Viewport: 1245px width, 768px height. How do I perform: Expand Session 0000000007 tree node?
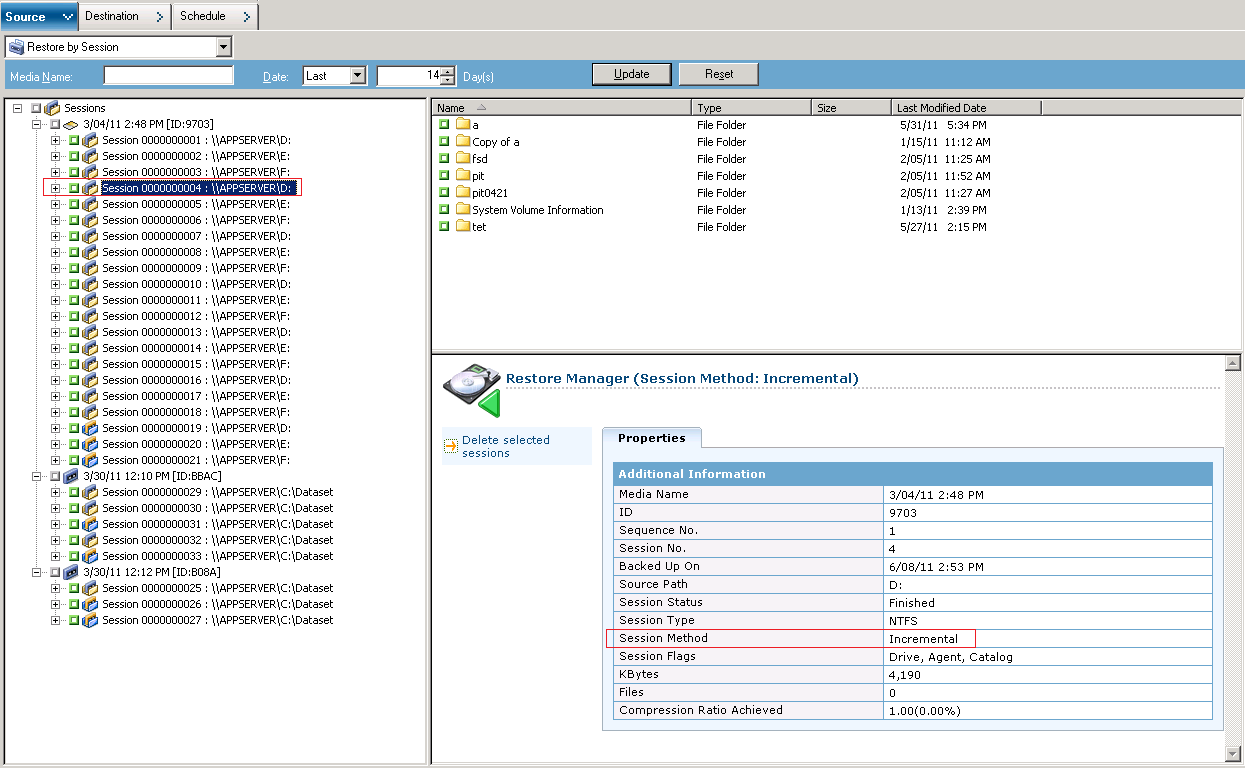pyautogui.click(x=56, y=236)
